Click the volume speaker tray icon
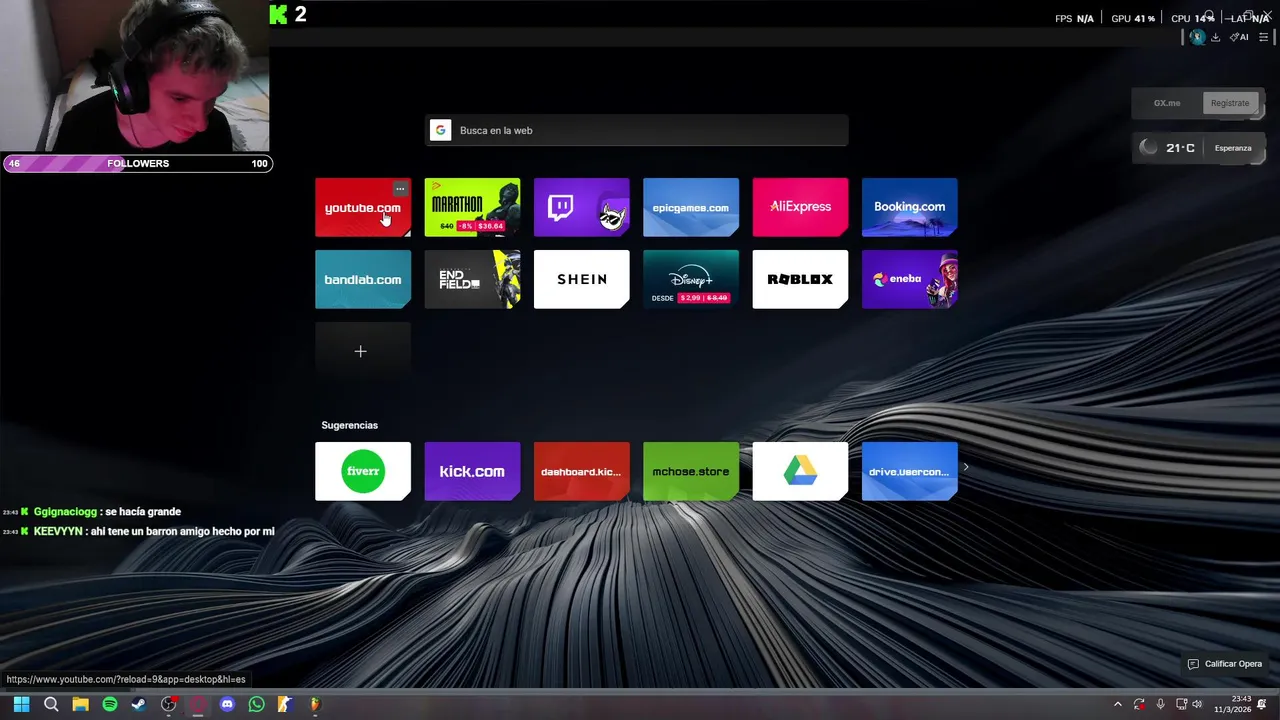 [x=1198, y=704]
